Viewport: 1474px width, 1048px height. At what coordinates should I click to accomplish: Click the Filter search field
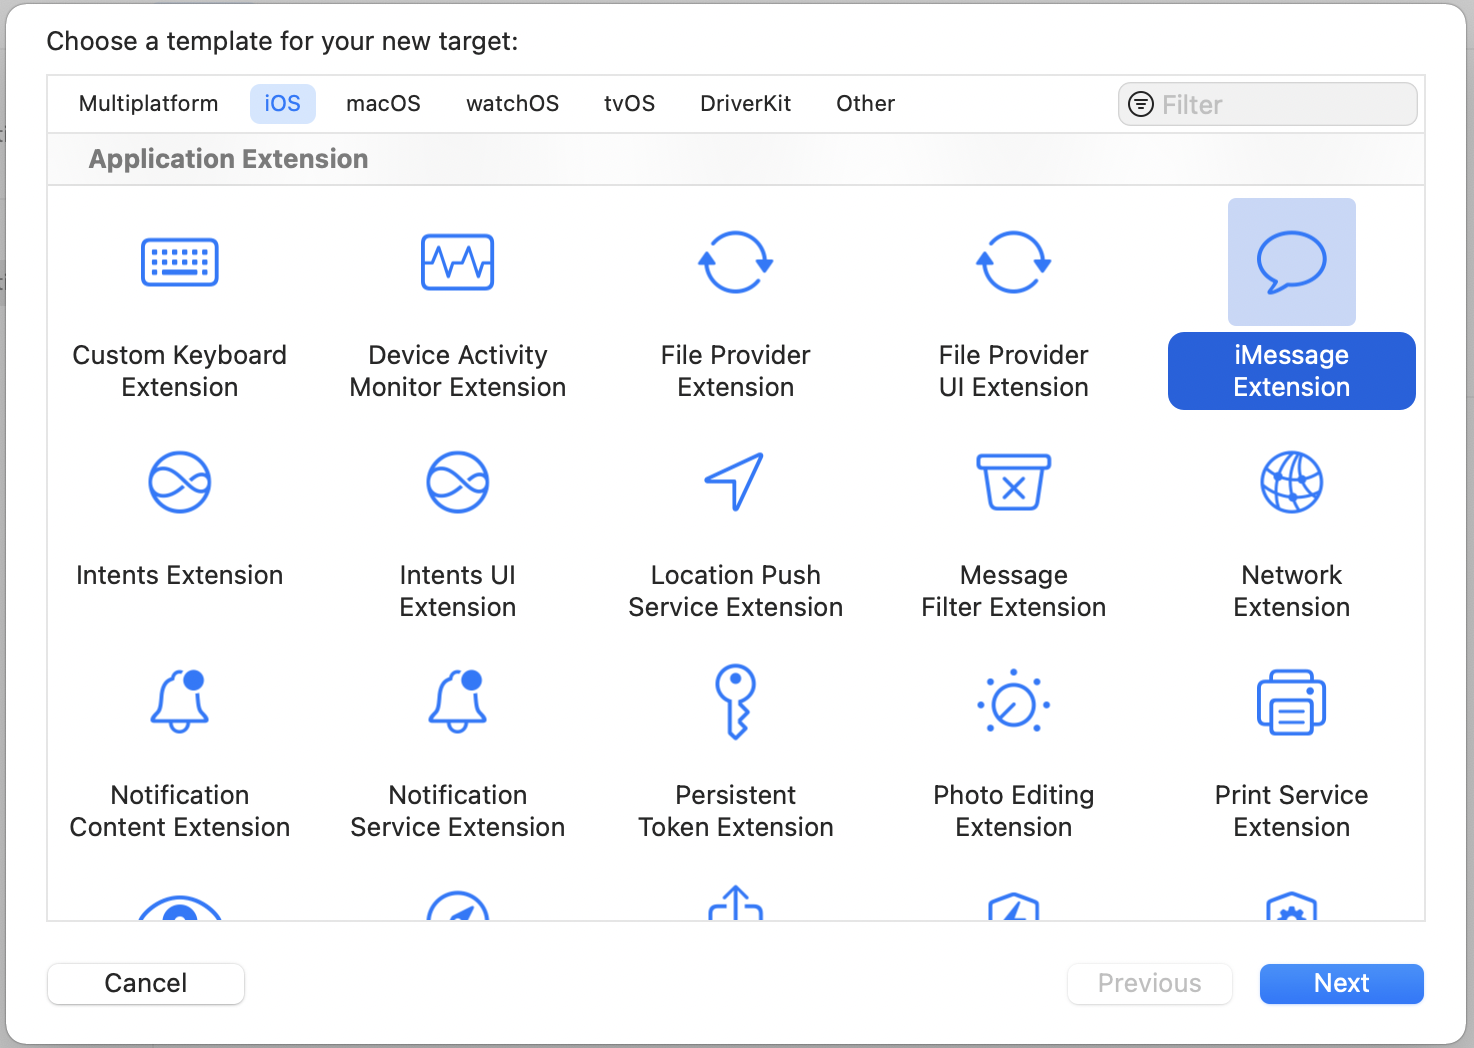point(1282,105)
